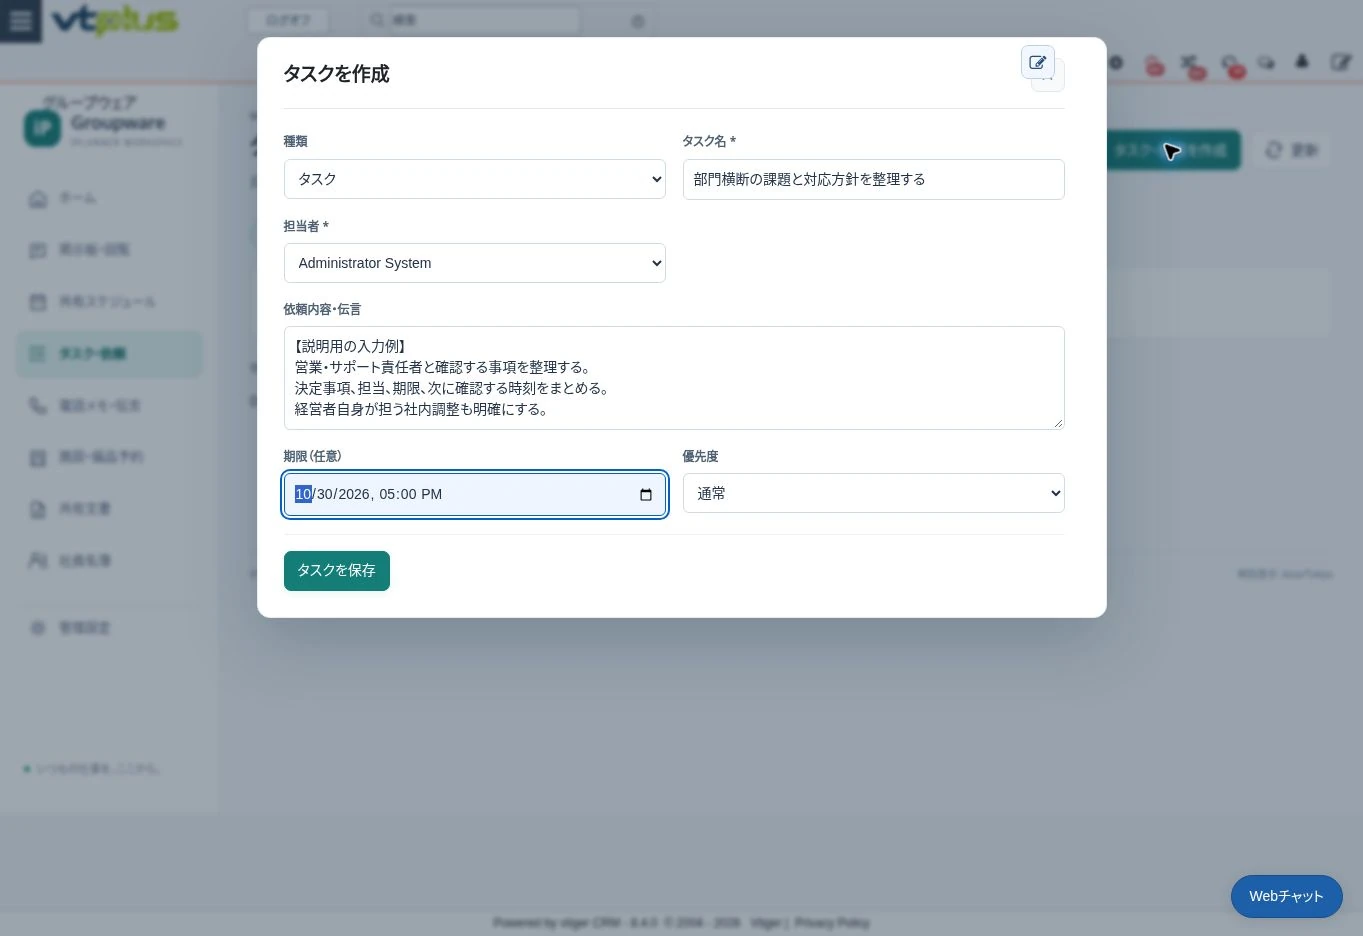The image size is (1363, 936).
Task: Click the vtplus logo in the header
Action: click(x=114, y=19)
